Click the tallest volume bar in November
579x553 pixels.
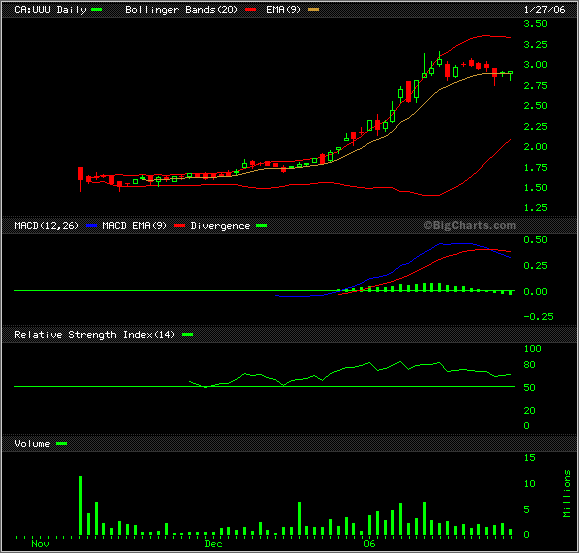coord(80,506)
